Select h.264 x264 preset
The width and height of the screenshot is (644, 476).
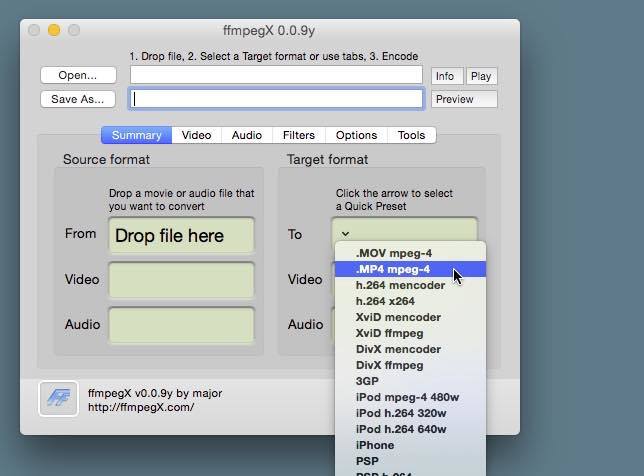[x=410, y=301]
